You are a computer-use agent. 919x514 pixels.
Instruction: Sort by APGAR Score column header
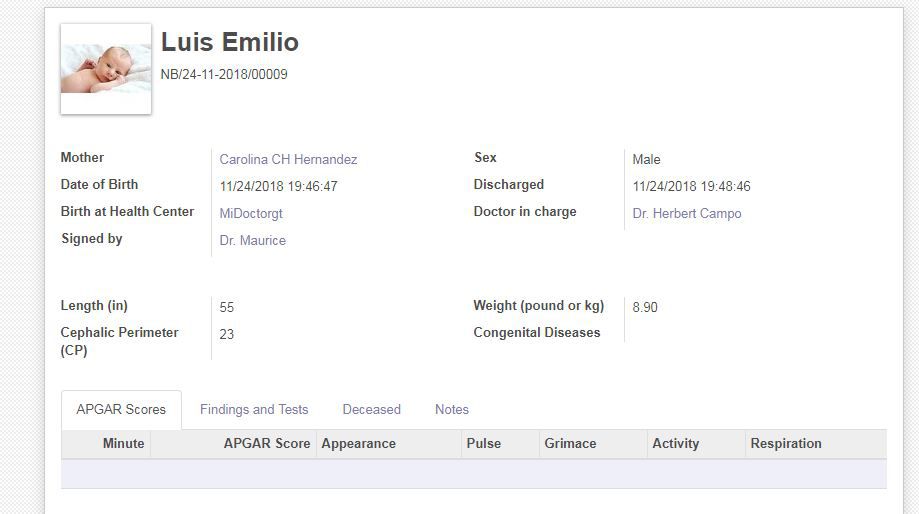[267, 444]
